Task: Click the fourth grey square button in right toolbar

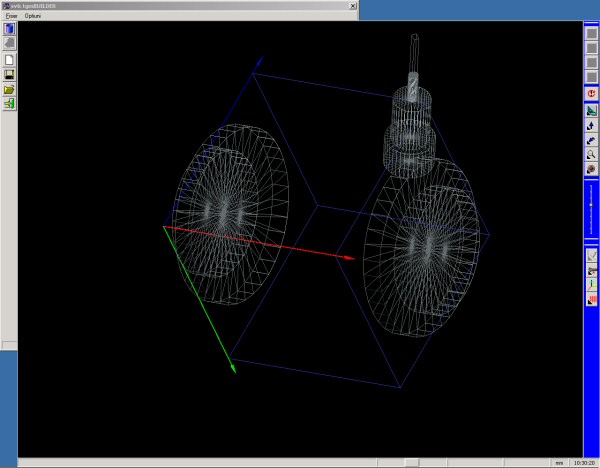Action: click(x=592, y=77)
